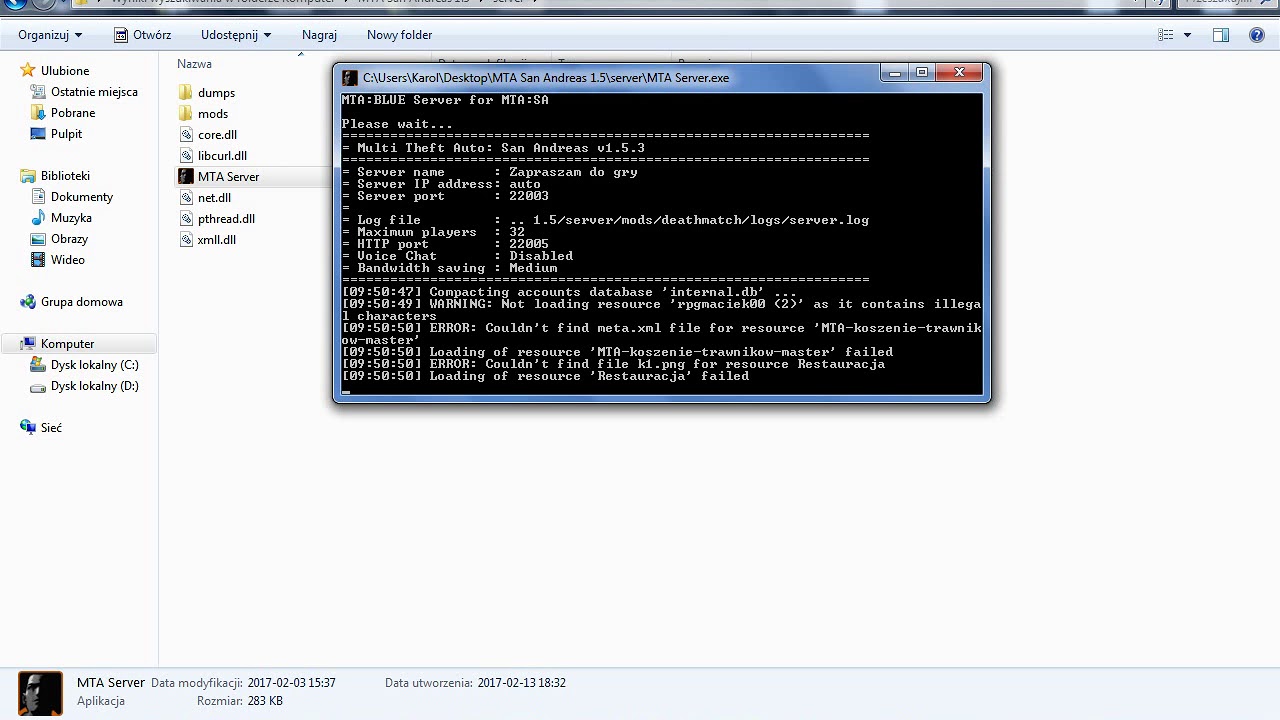Sort files by the Nazwa column header
Screen dimensions: 1280x720
194,64
